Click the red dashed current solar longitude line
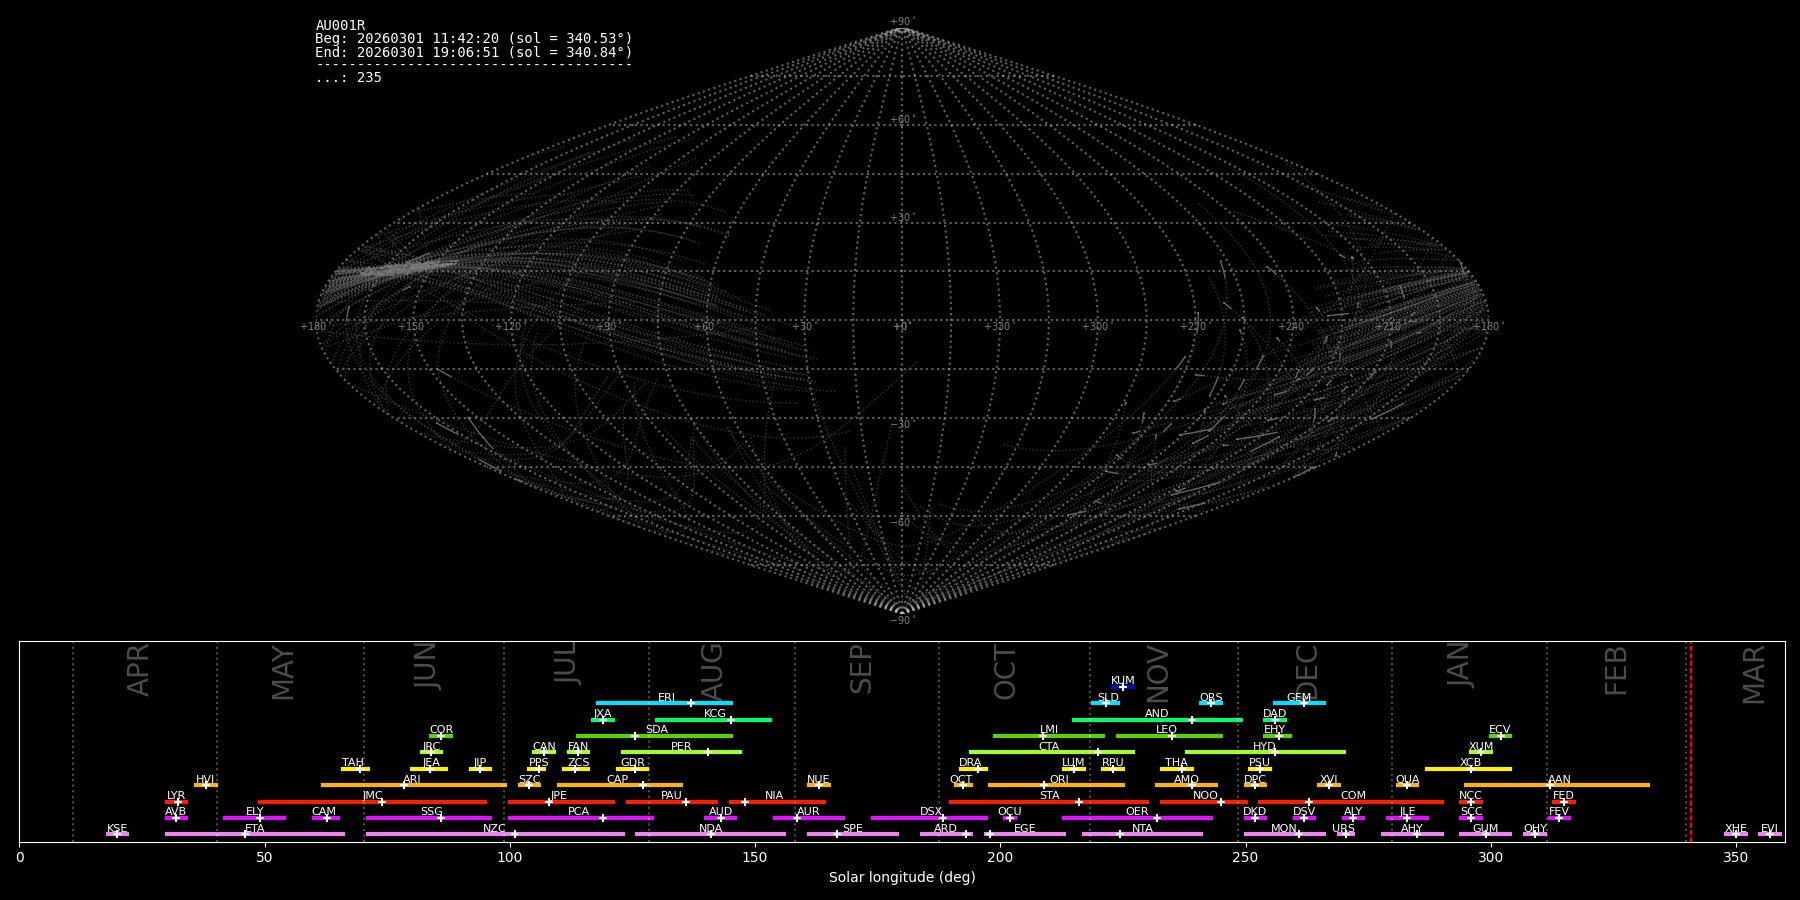 tap(1690, 741)
